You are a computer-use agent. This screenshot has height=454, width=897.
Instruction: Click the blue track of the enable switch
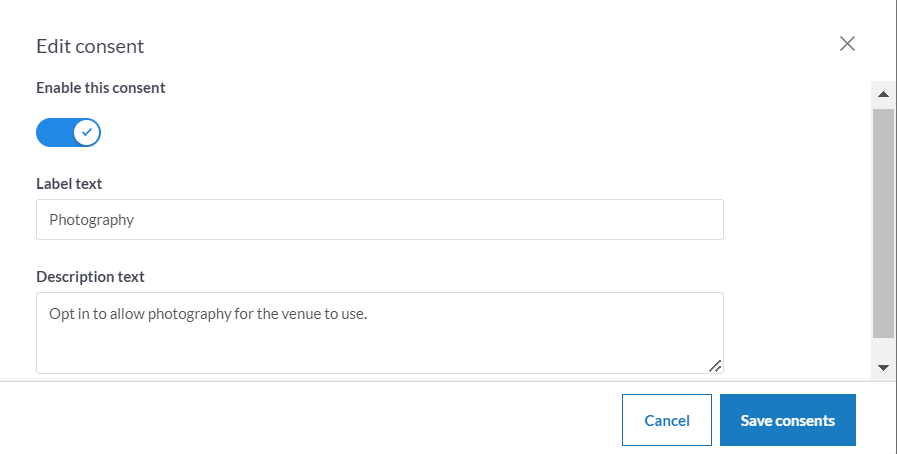pos(53,132)
